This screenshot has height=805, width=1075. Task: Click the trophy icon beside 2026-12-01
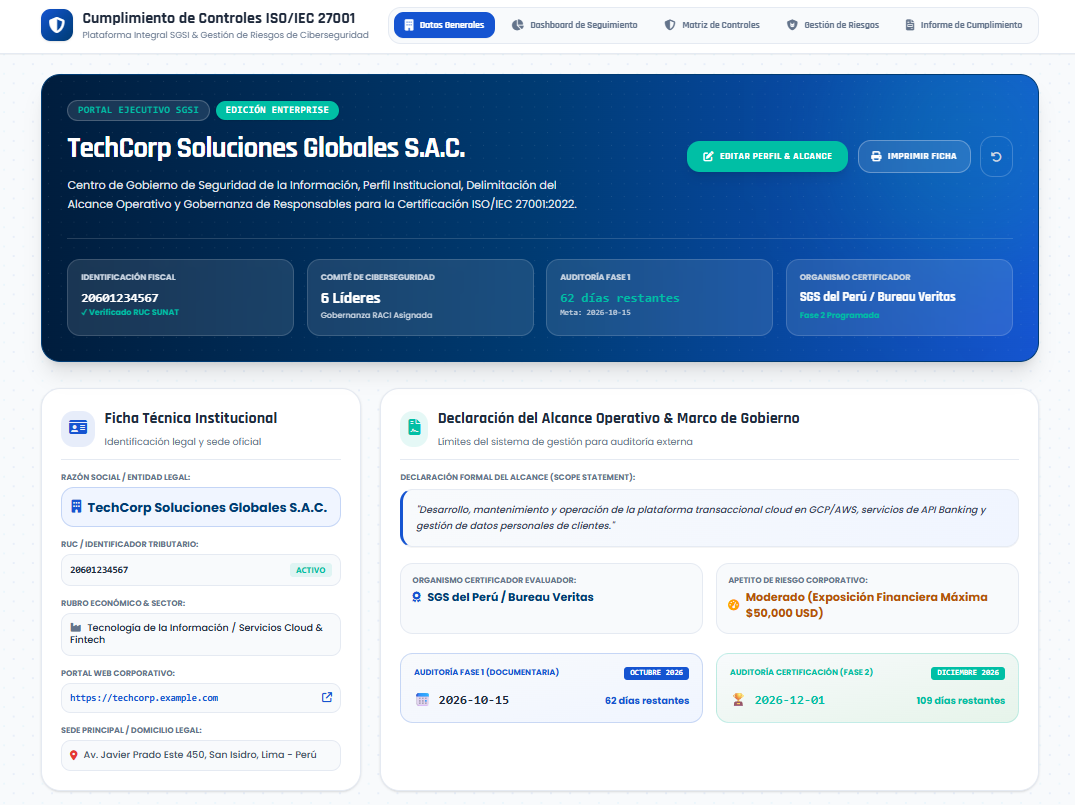(x=738, y=699)
